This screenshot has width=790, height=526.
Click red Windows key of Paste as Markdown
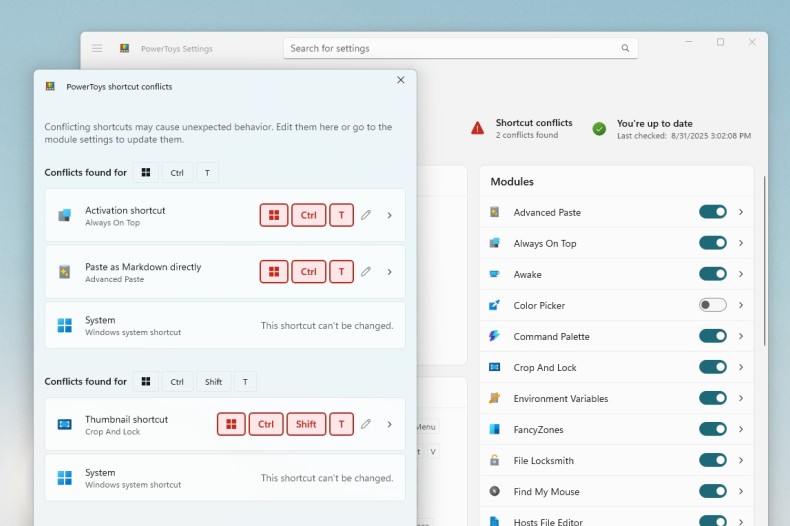coord(274,272)
